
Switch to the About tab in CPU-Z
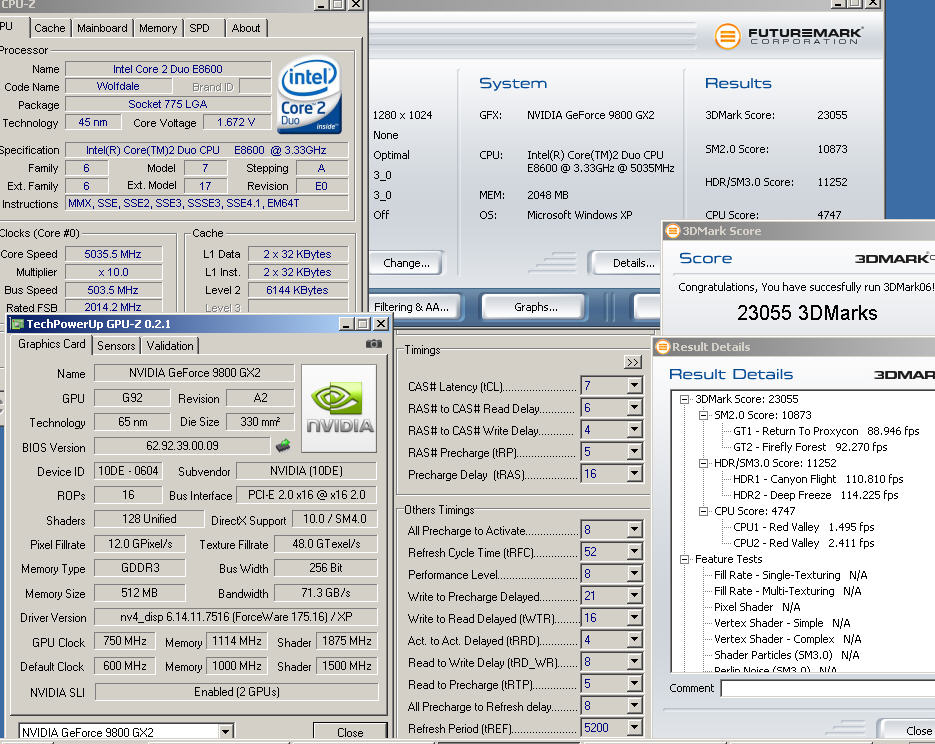(246, 28)
